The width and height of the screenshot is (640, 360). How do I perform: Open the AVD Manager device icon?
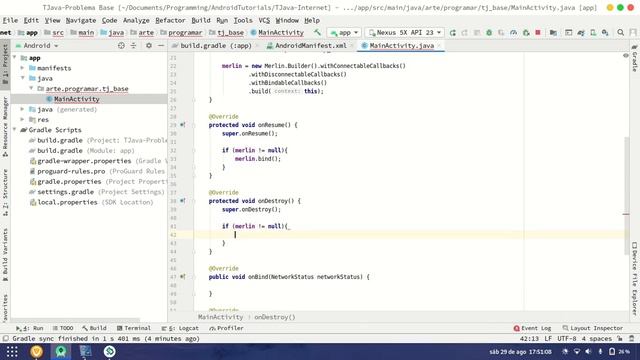[x=593, y=33]
